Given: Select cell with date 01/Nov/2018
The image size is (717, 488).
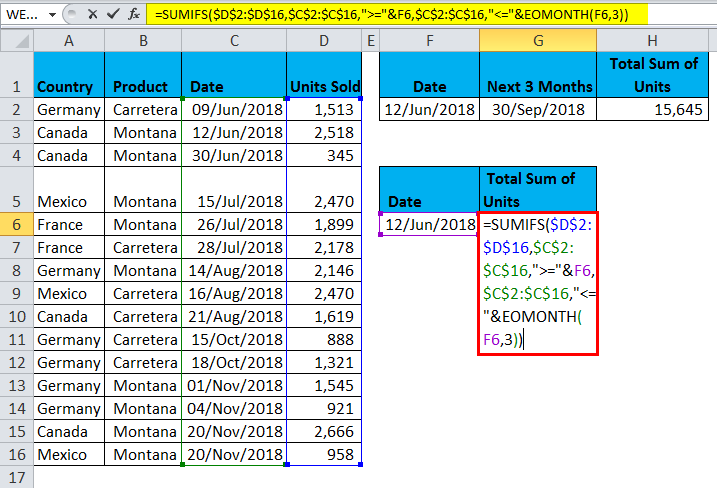Looking at the screenshot, I should click(x=234, y=385).
